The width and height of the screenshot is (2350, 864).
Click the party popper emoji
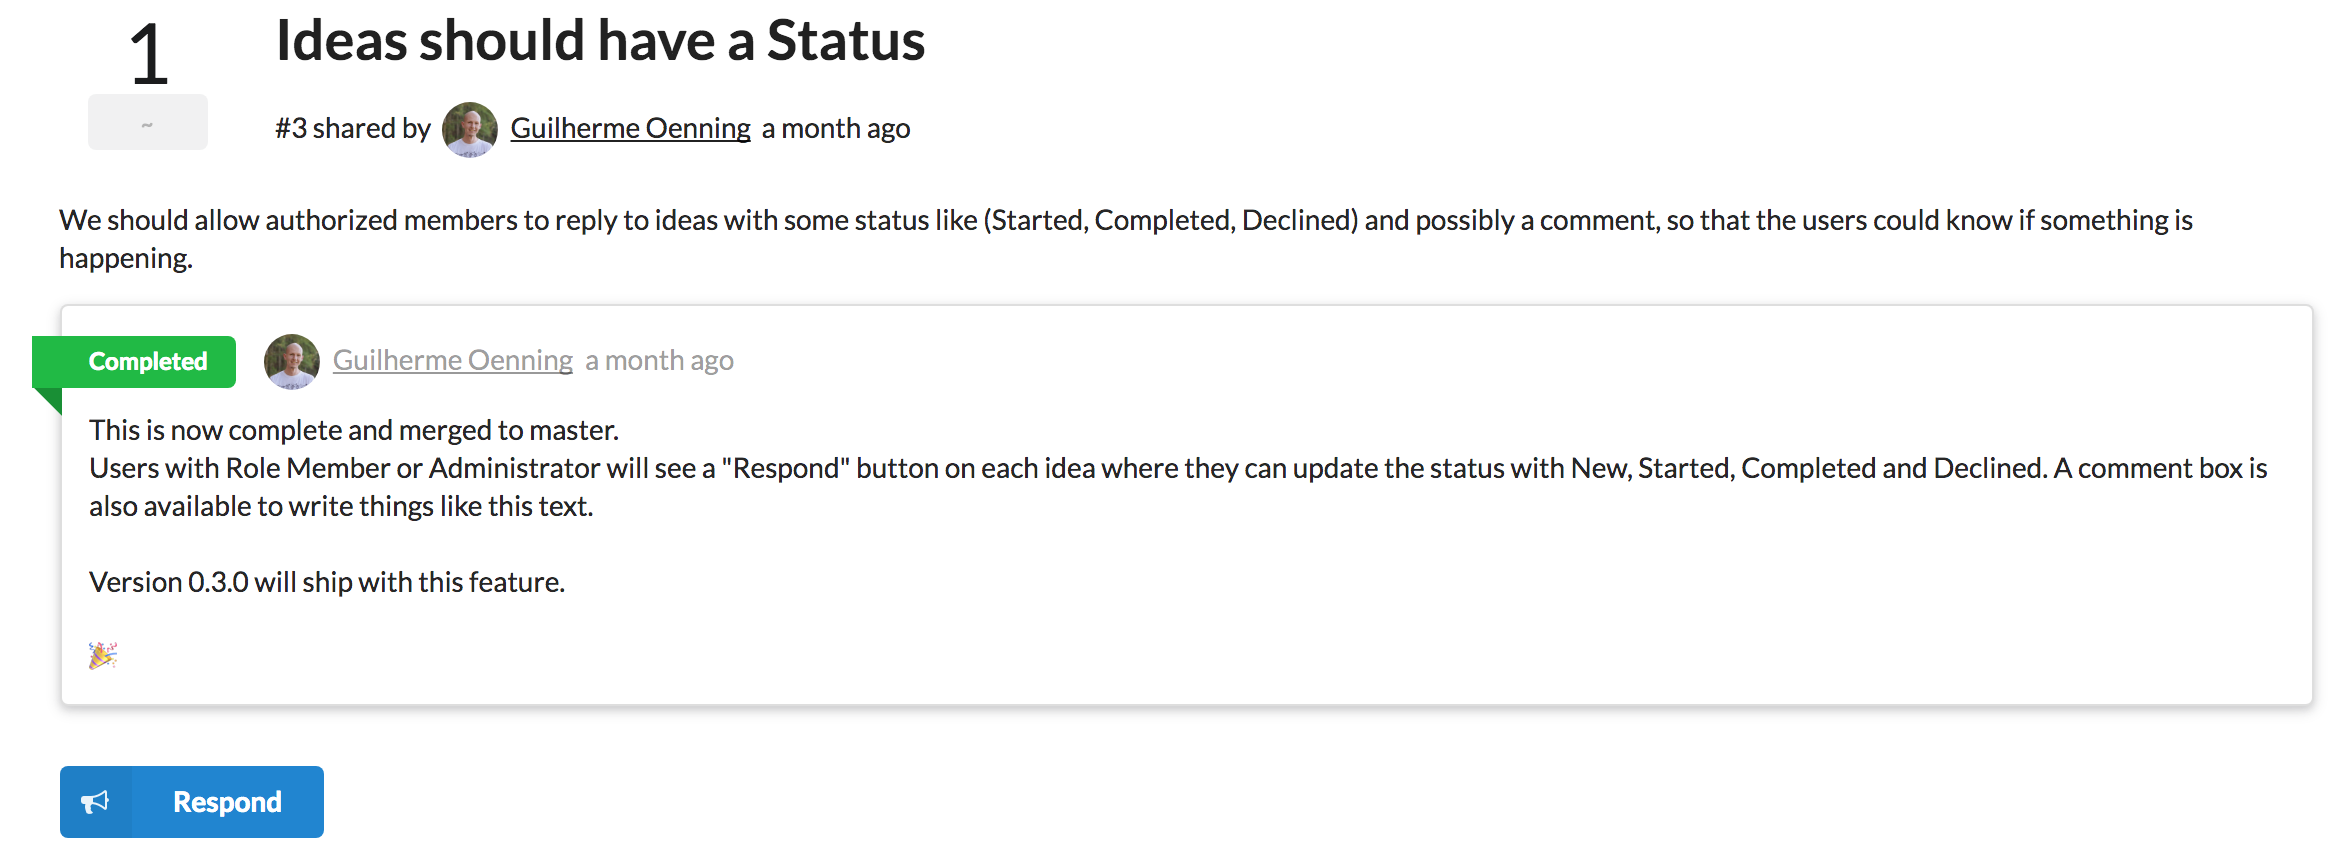tap(103, 656)
